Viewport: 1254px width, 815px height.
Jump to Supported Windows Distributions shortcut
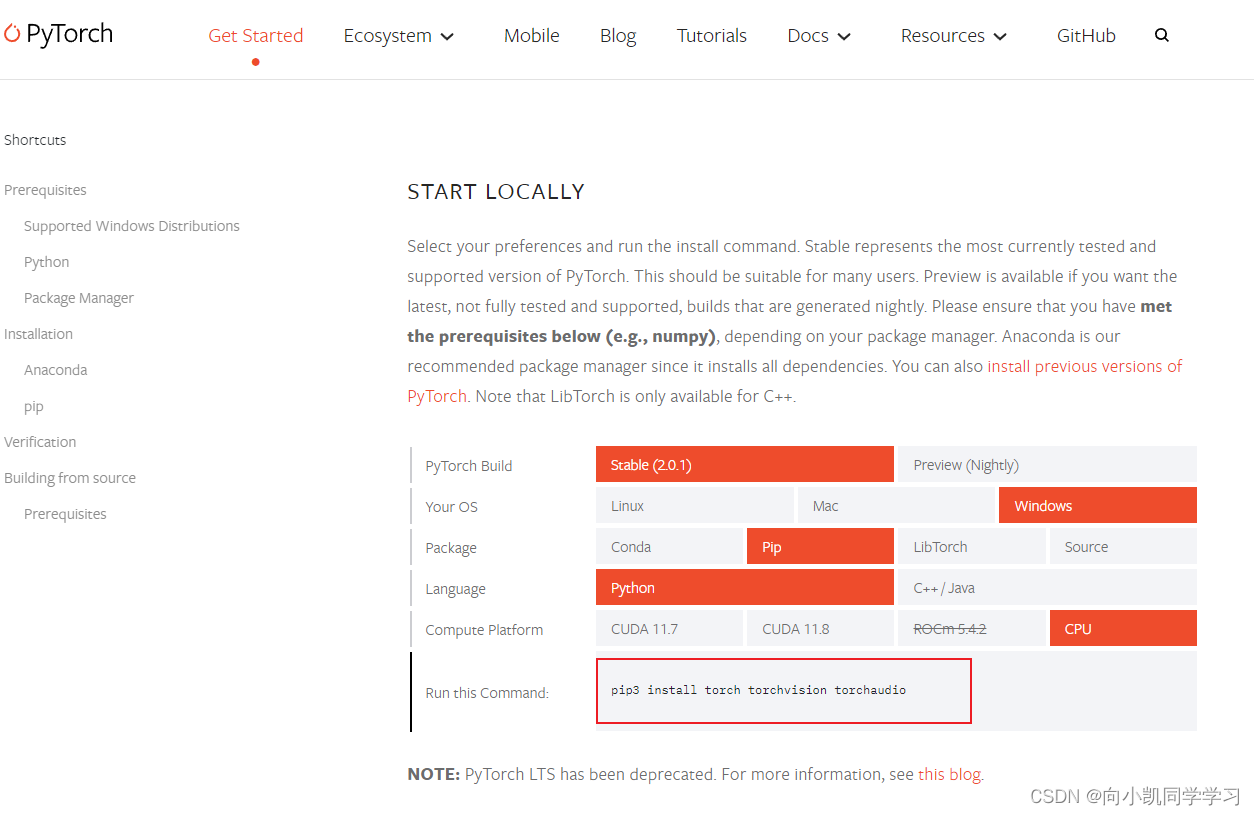(x=132, y=226)
